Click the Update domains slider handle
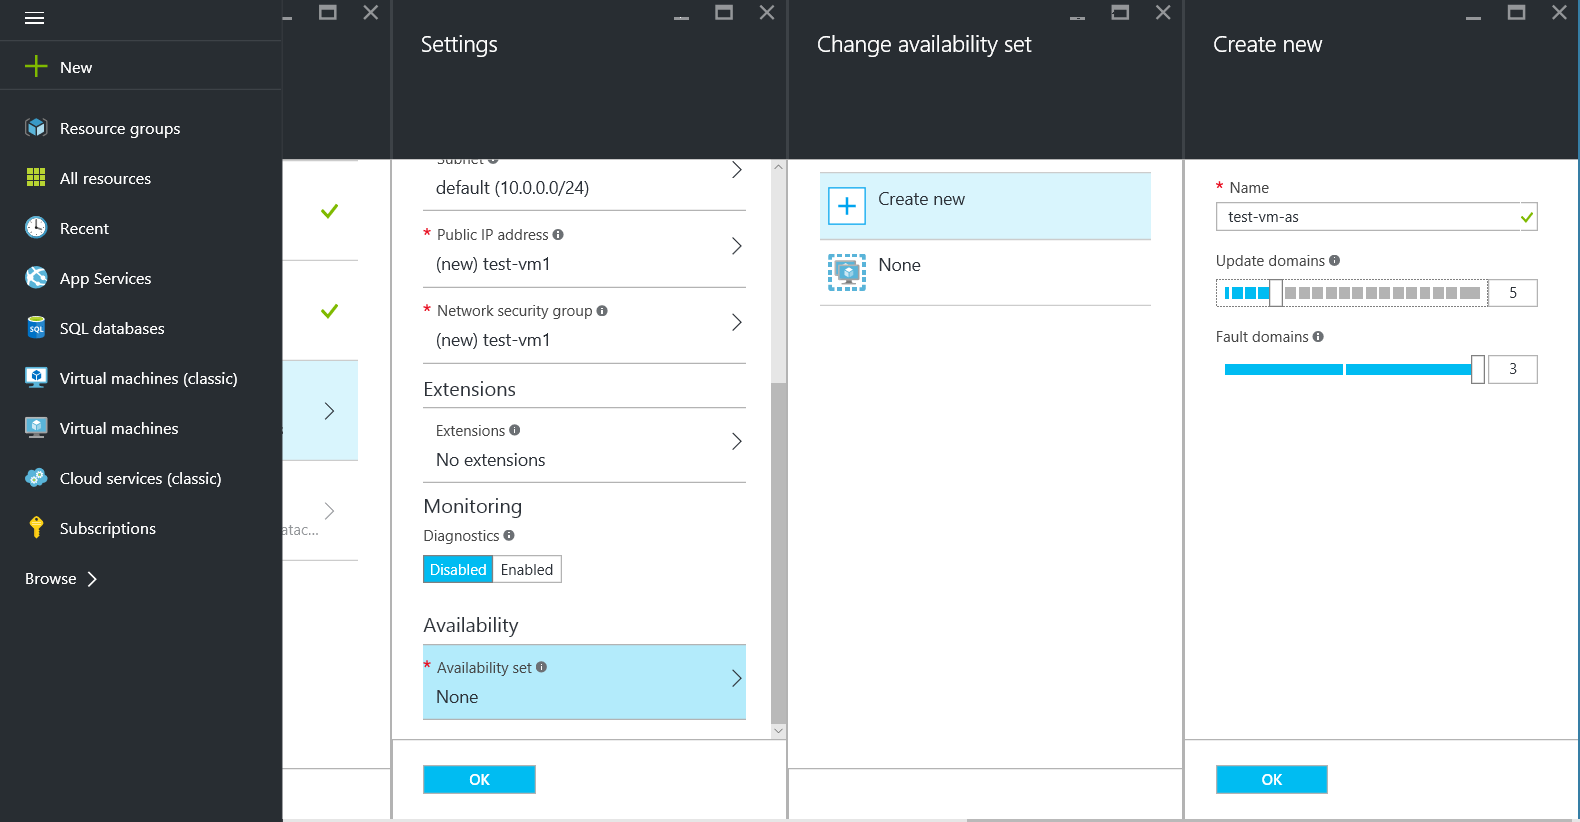 point(1276,293)
